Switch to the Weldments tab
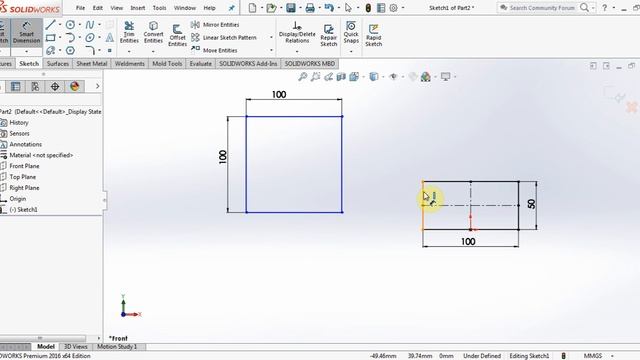This screenshot has height=360, width=640. point(129,64)
